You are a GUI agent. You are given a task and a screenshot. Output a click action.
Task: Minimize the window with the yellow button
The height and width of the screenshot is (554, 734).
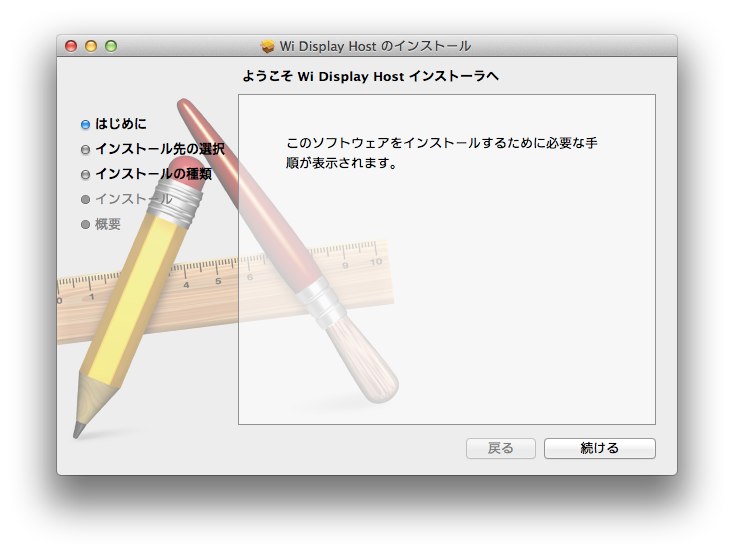tap(91, 46)
